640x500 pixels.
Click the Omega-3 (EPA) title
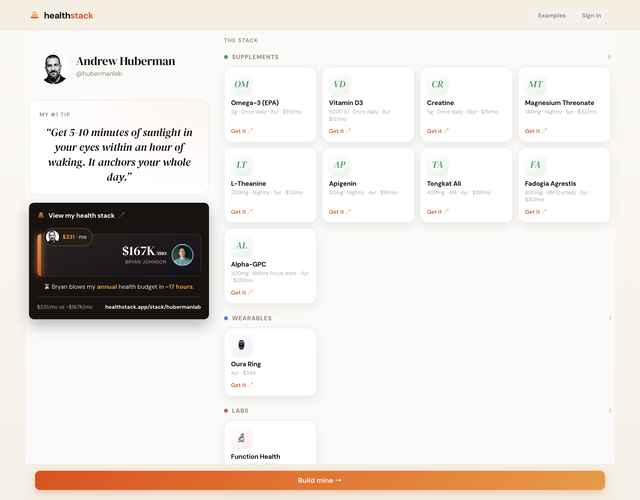click(255, 103)
